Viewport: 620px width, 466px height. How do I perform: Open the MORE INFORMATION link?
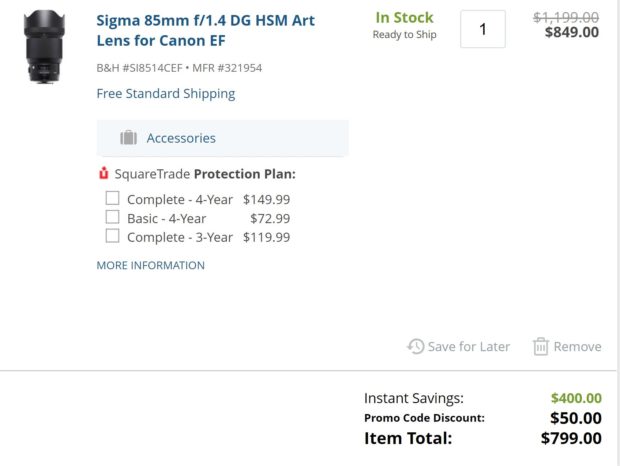150,266
